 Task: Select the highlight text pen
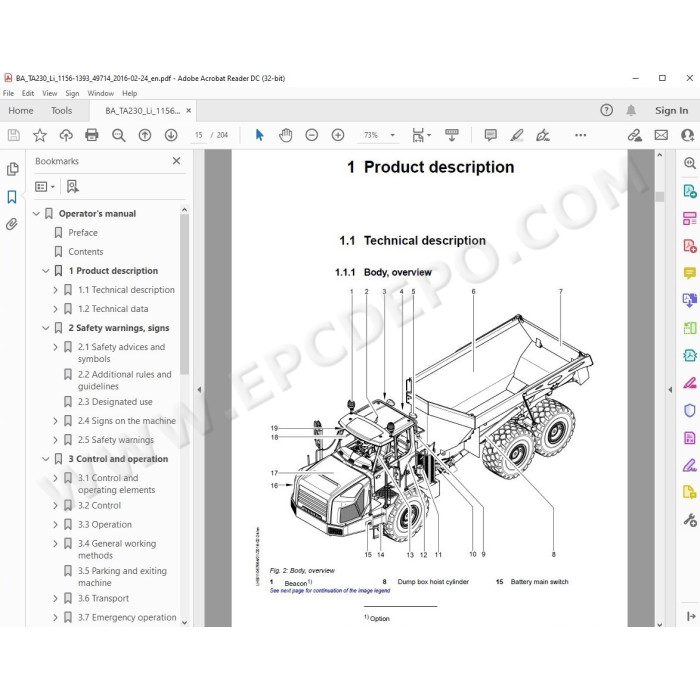point(517,135)
